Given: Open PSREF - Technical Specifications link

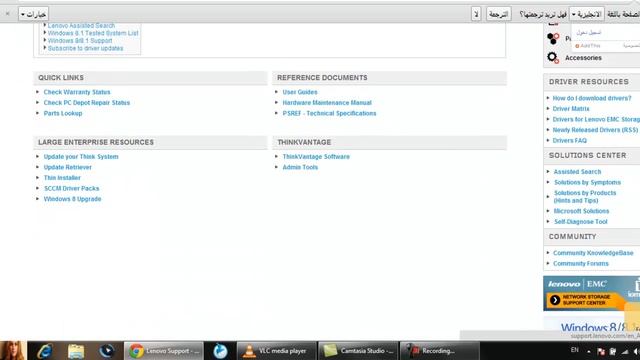Looking at the screenshot, I should point(329,113).
